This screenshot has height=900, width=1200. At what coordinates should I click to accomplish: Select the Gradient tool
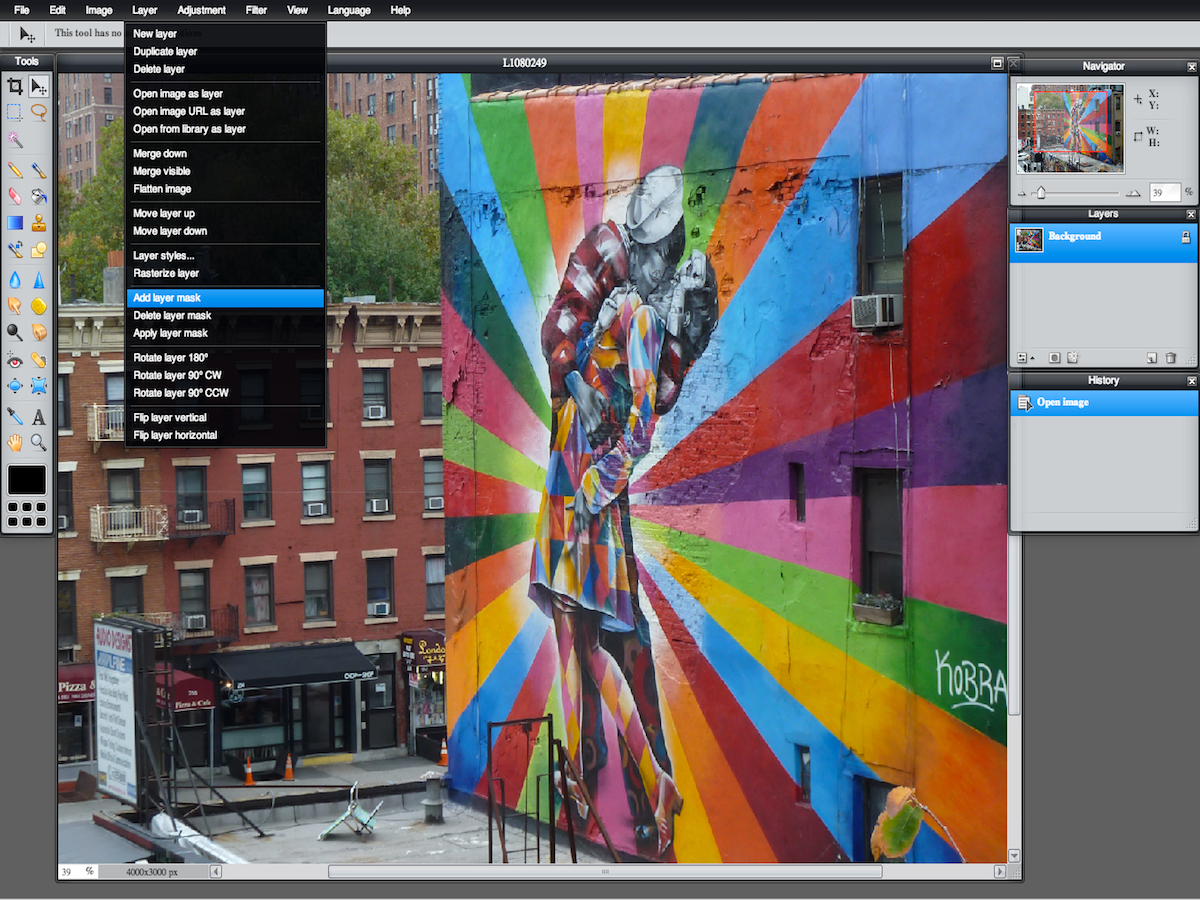pos(15,222)
